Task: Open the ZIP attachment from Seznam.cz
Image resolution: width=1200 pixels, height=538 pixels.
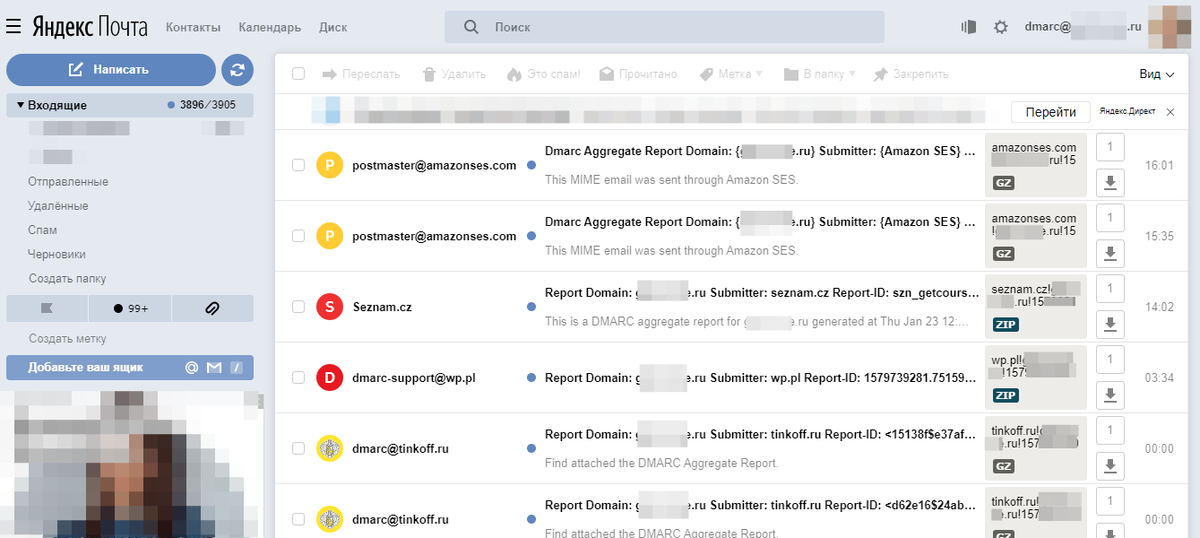Action: (x=1005, y=324)
